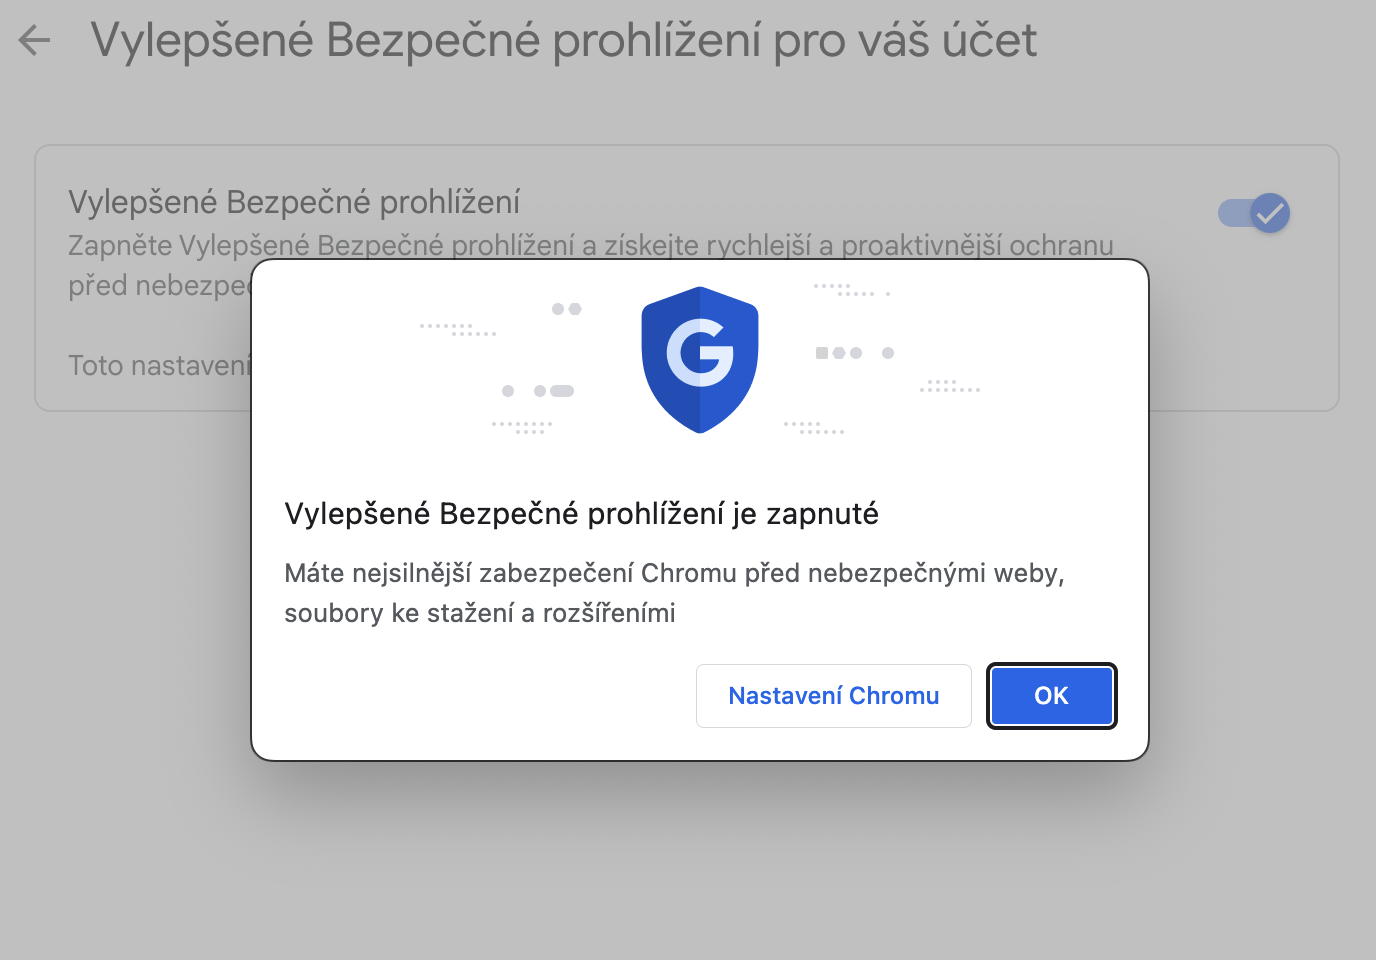Click the back arrow to return to previous page
The width and height of the screenshot is (1376, 960).
33,40
